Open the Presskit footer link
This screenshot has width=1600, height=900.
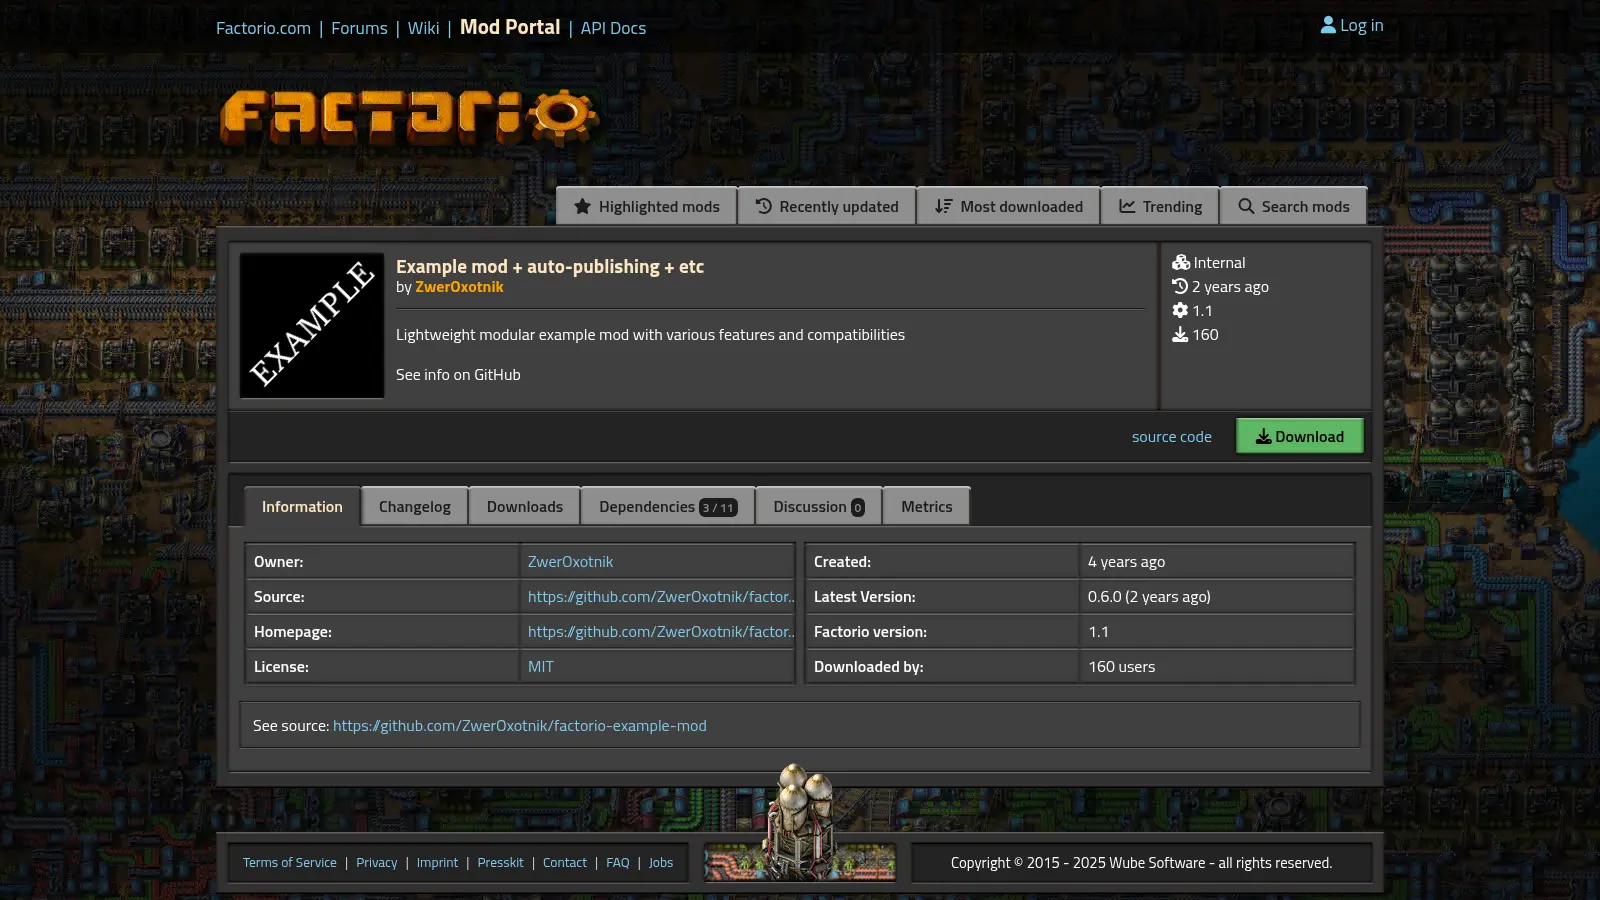coord(500,862)
